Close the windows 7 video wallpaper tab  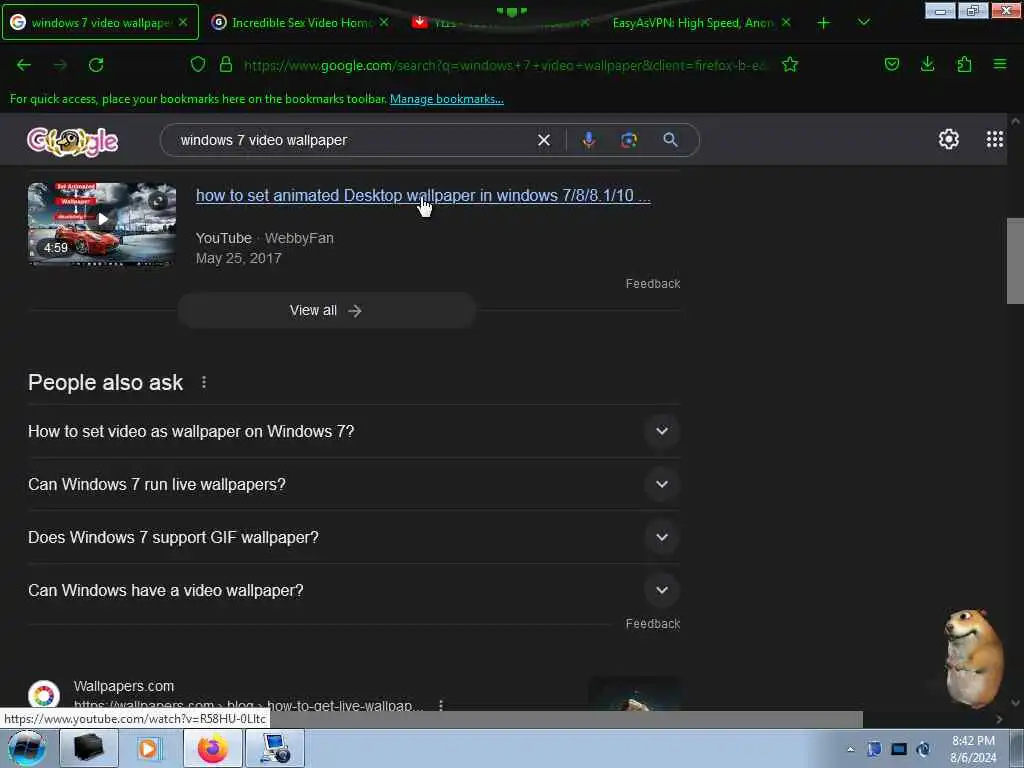point(184,22)
